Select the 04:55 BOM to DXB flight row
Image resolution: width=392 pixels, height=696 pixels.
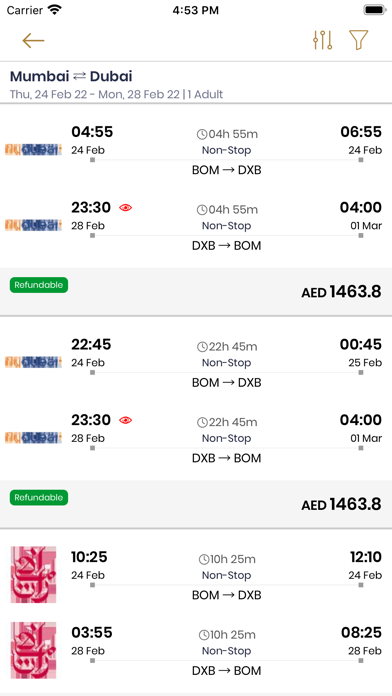pos(196,151)
